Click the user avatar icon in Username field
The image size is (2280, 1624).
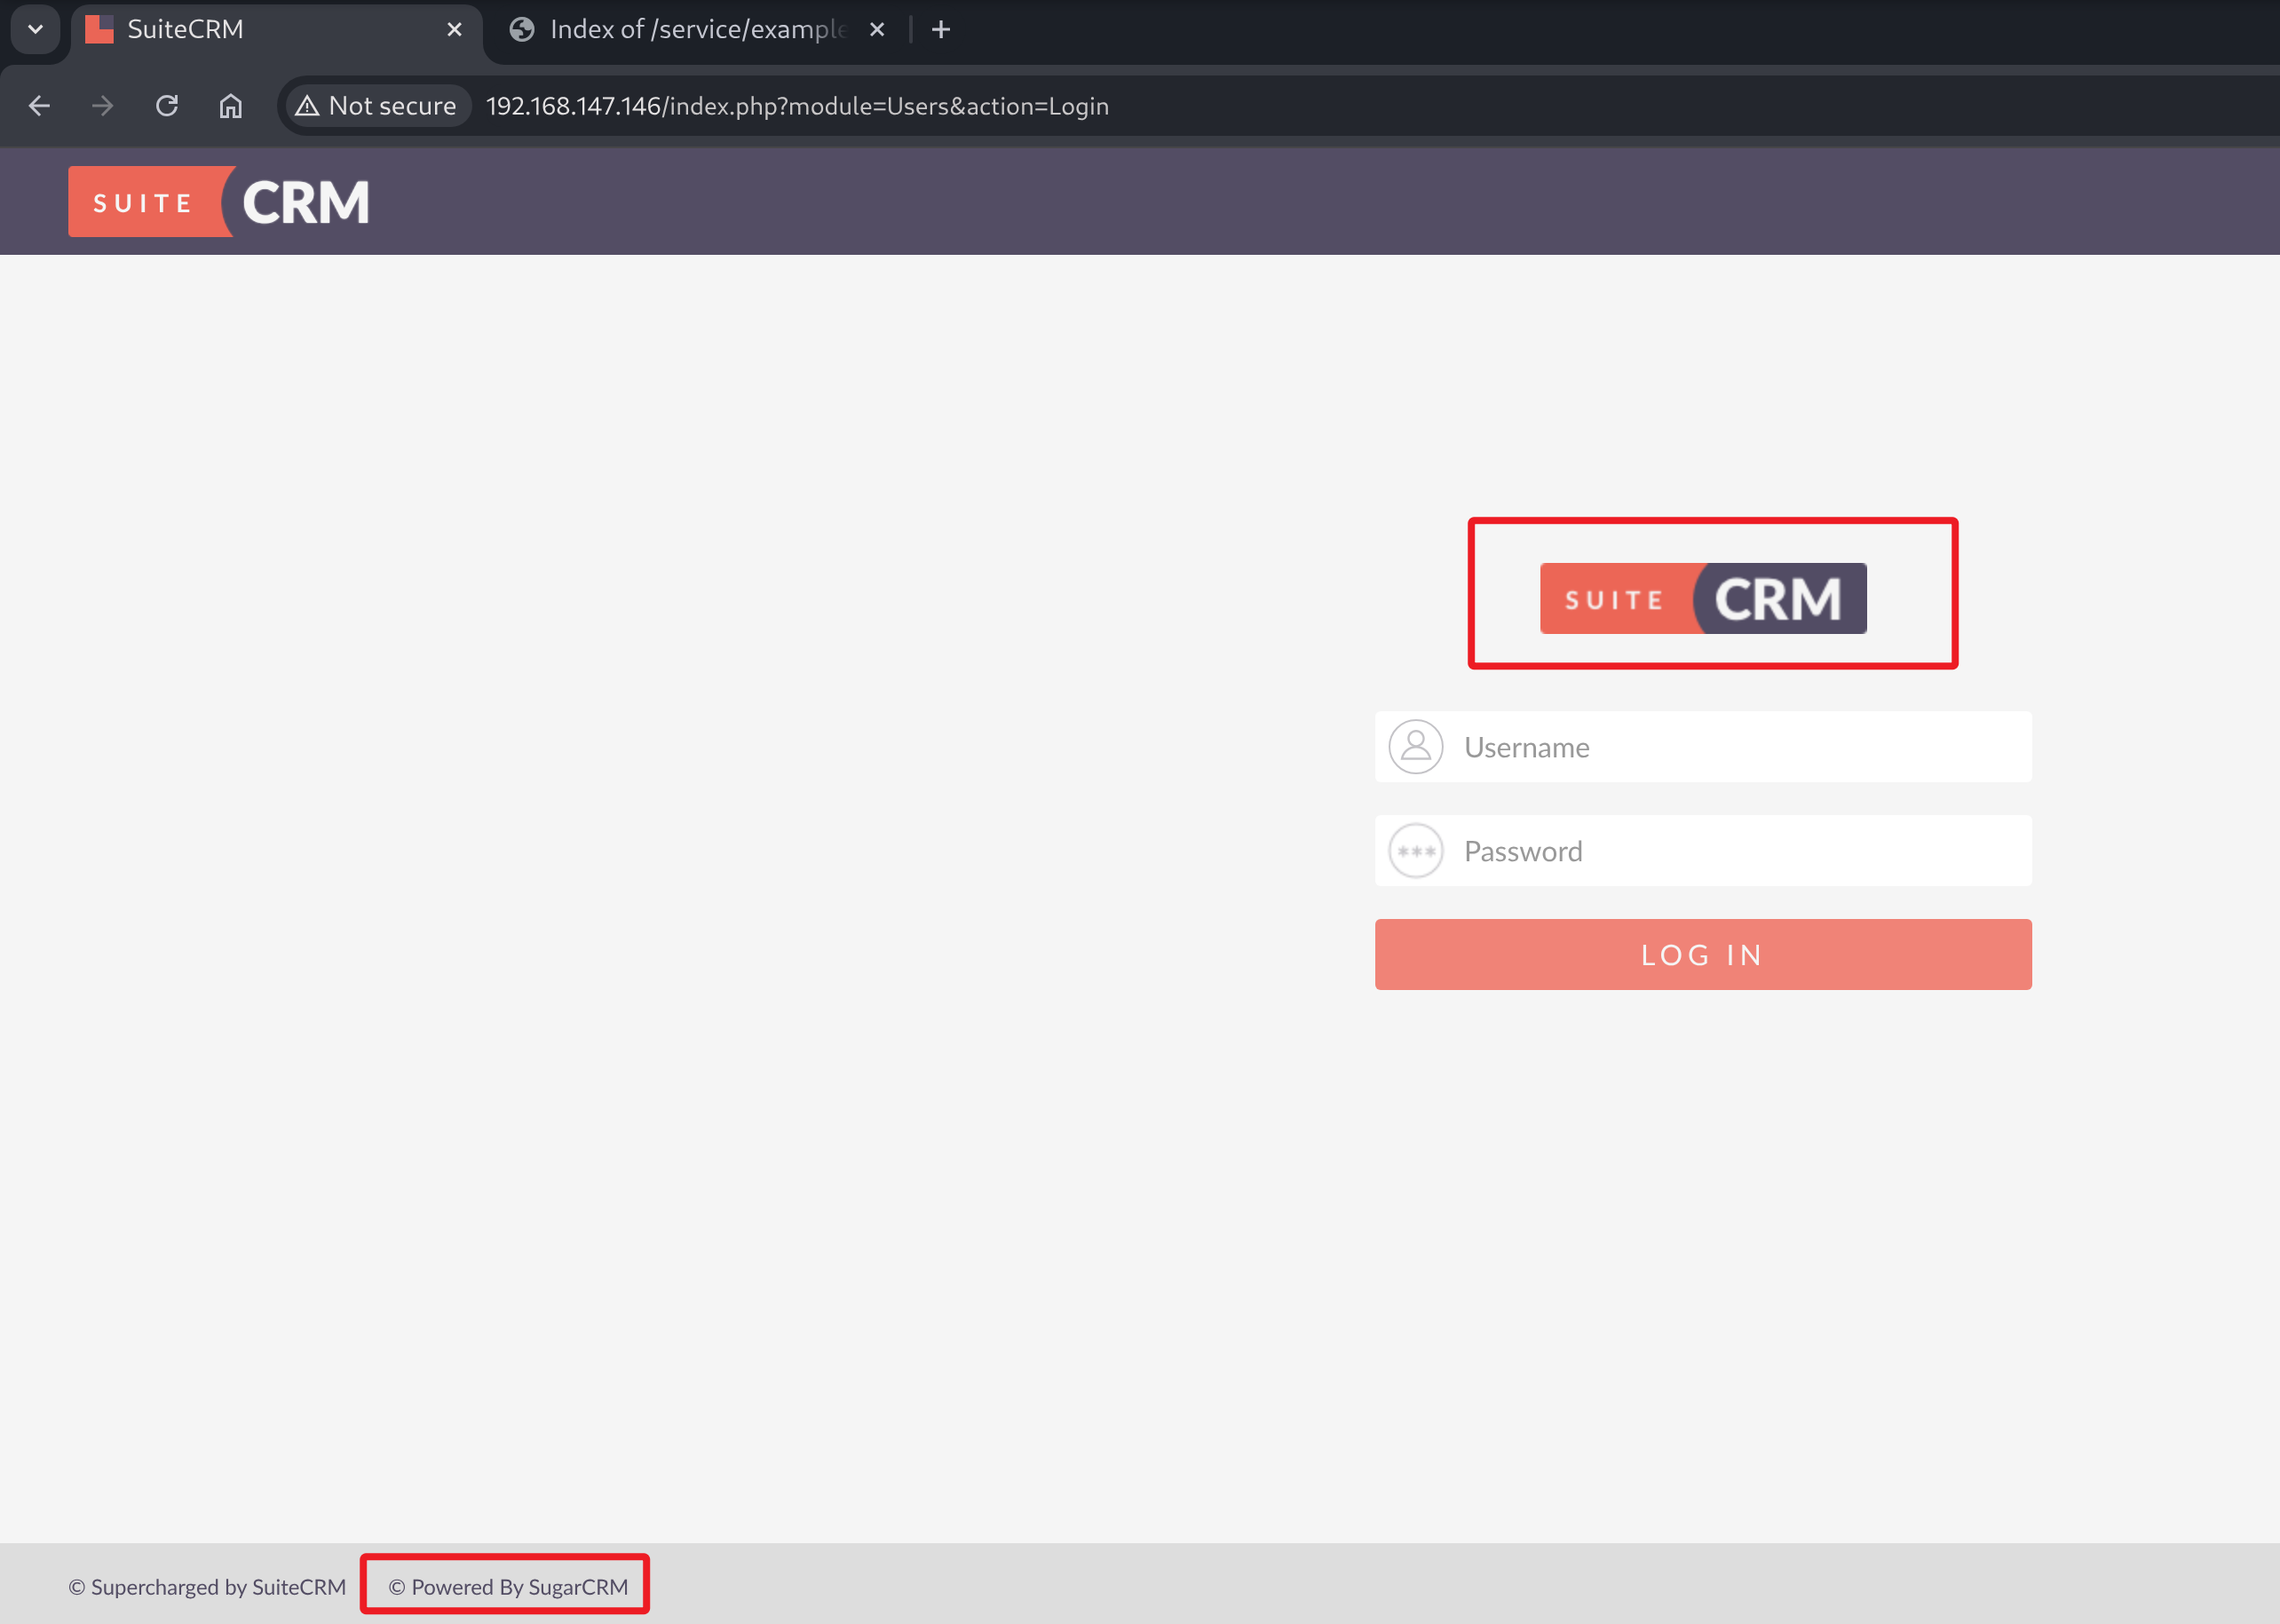[1415, 747]
